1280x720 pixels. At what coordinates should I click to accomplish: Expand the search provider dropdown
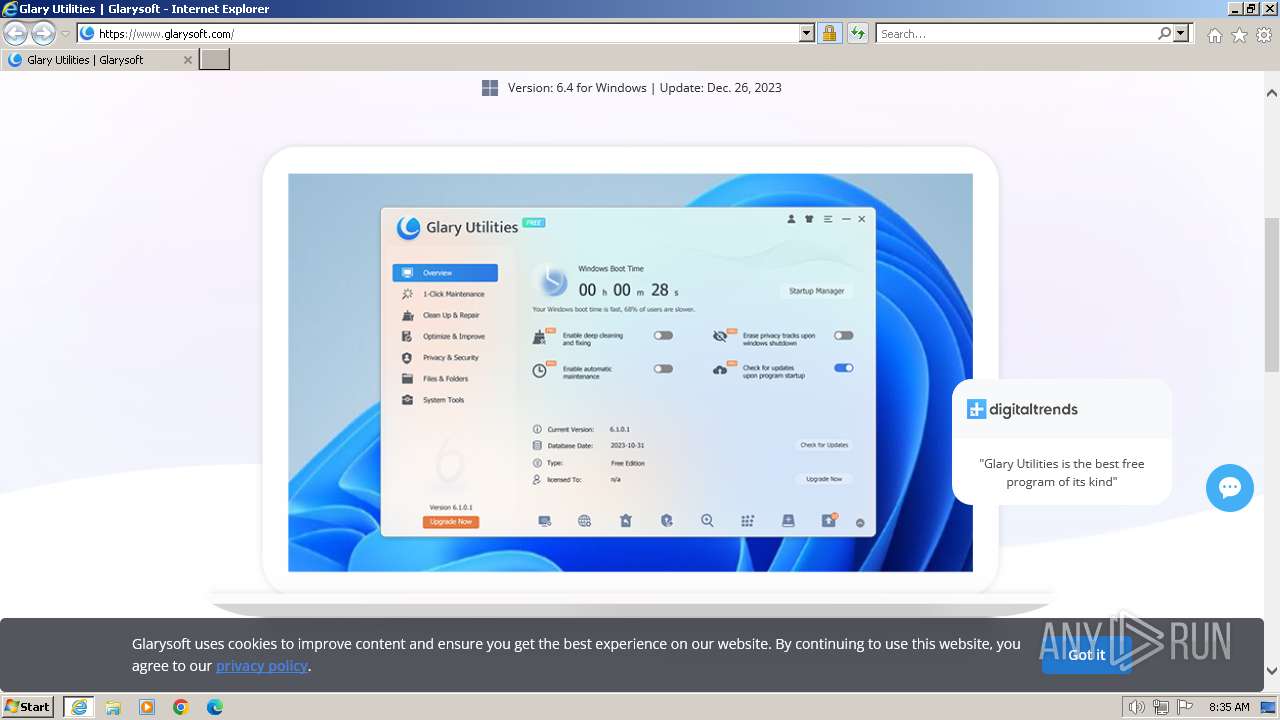[x=1181, y=33]
